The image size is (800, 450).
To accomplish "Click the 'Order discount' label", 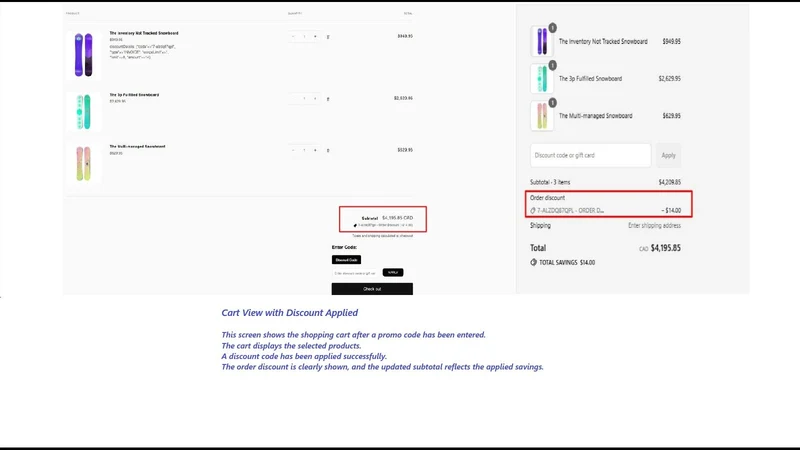I will [547, 197].
